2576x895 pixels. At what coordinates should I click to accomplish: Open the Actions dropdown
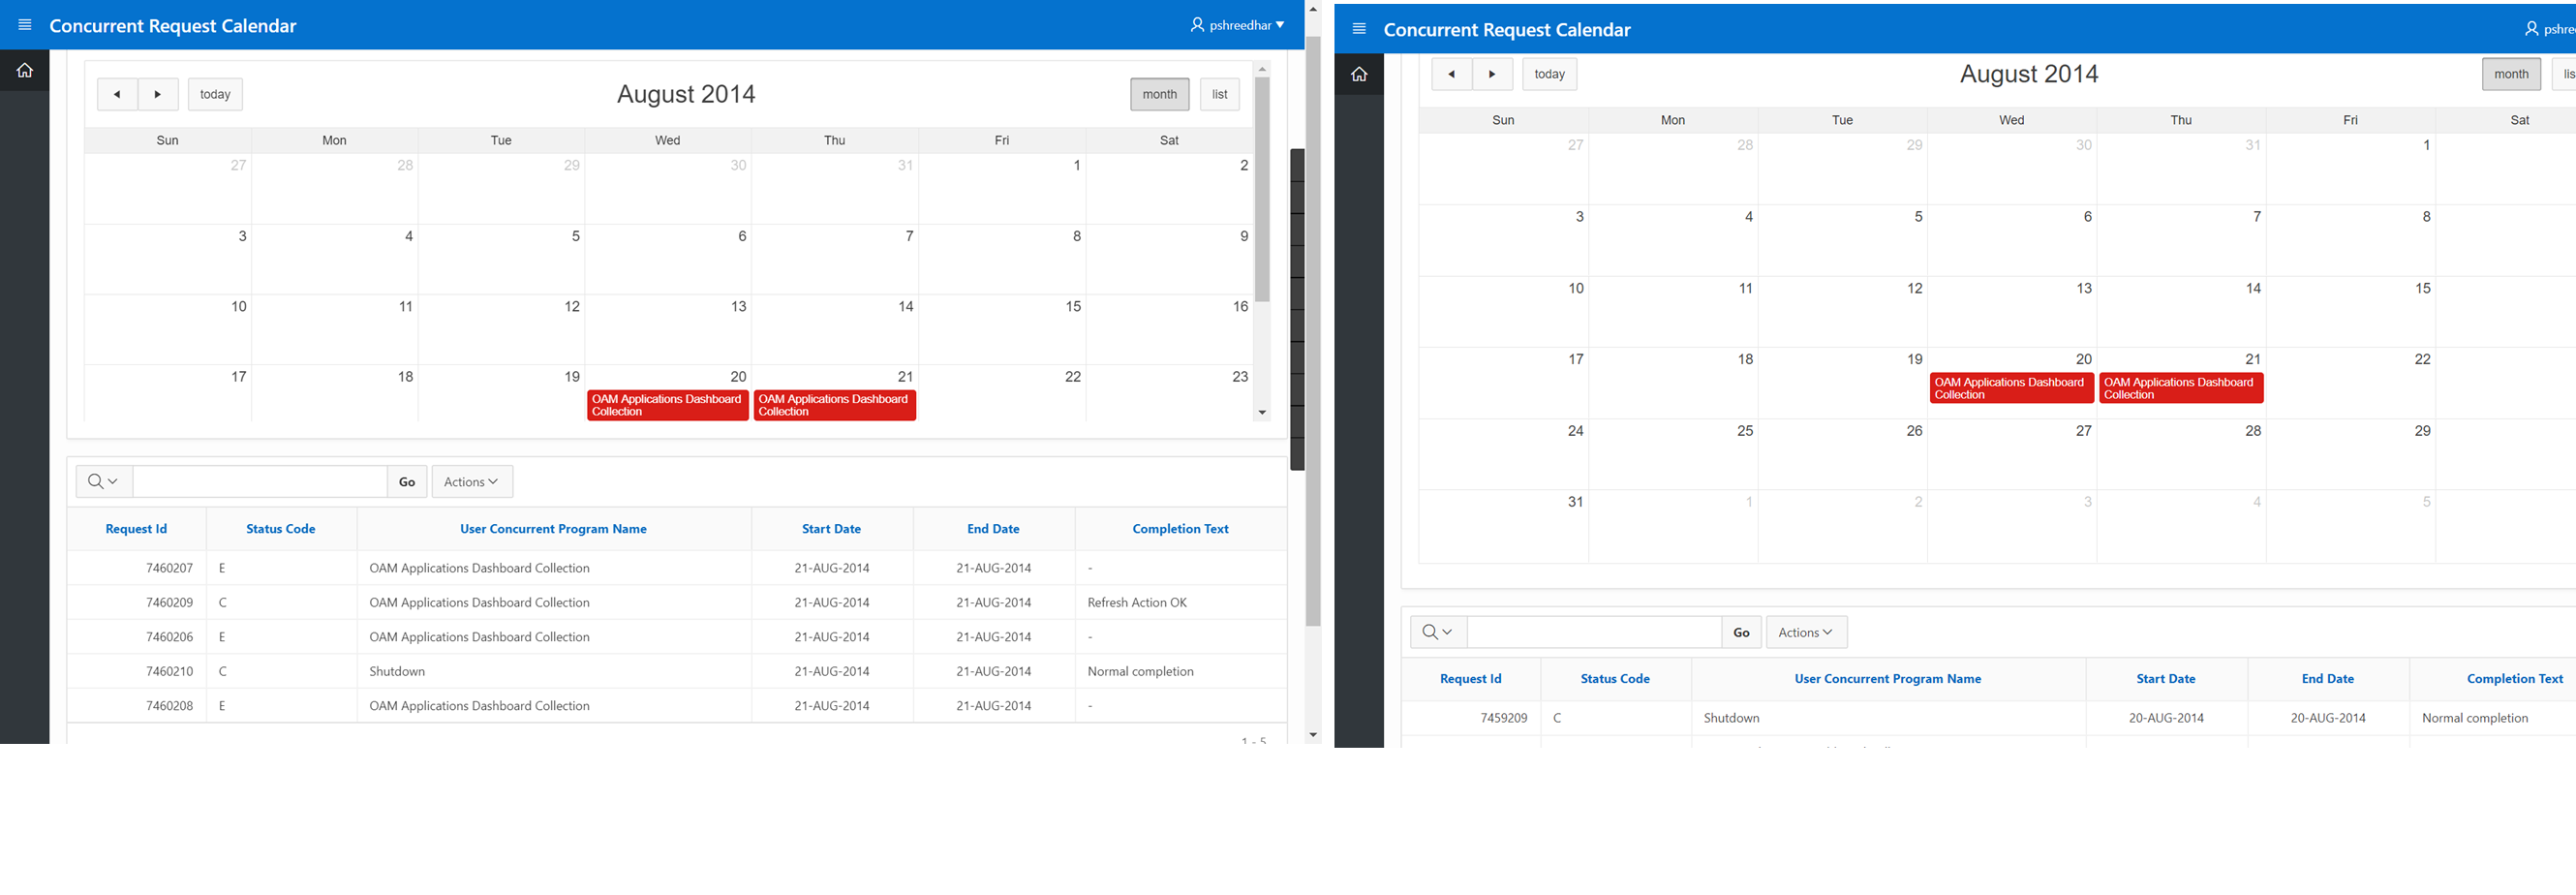(x=471, y=481)
